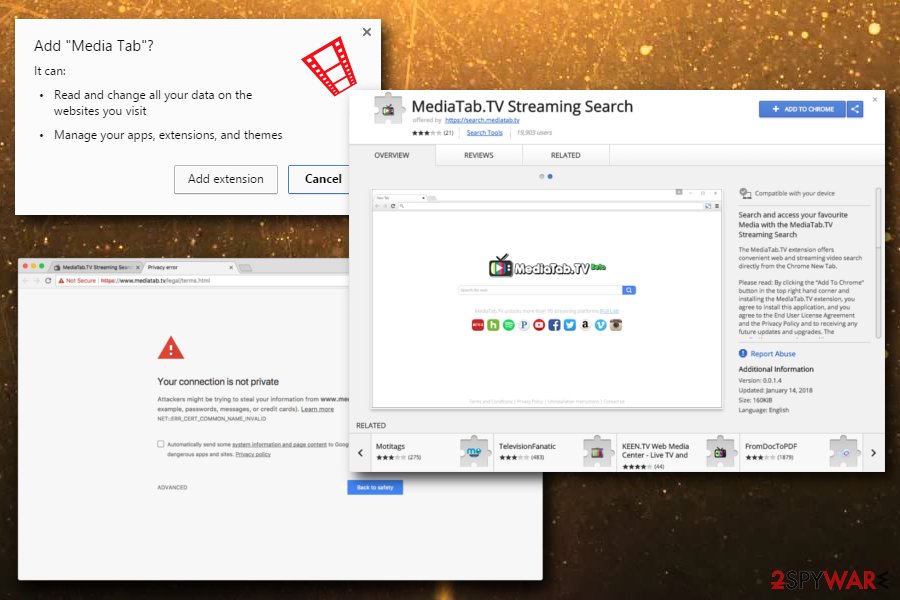
Task: Go to next related extensions
Action: point(873,453)
